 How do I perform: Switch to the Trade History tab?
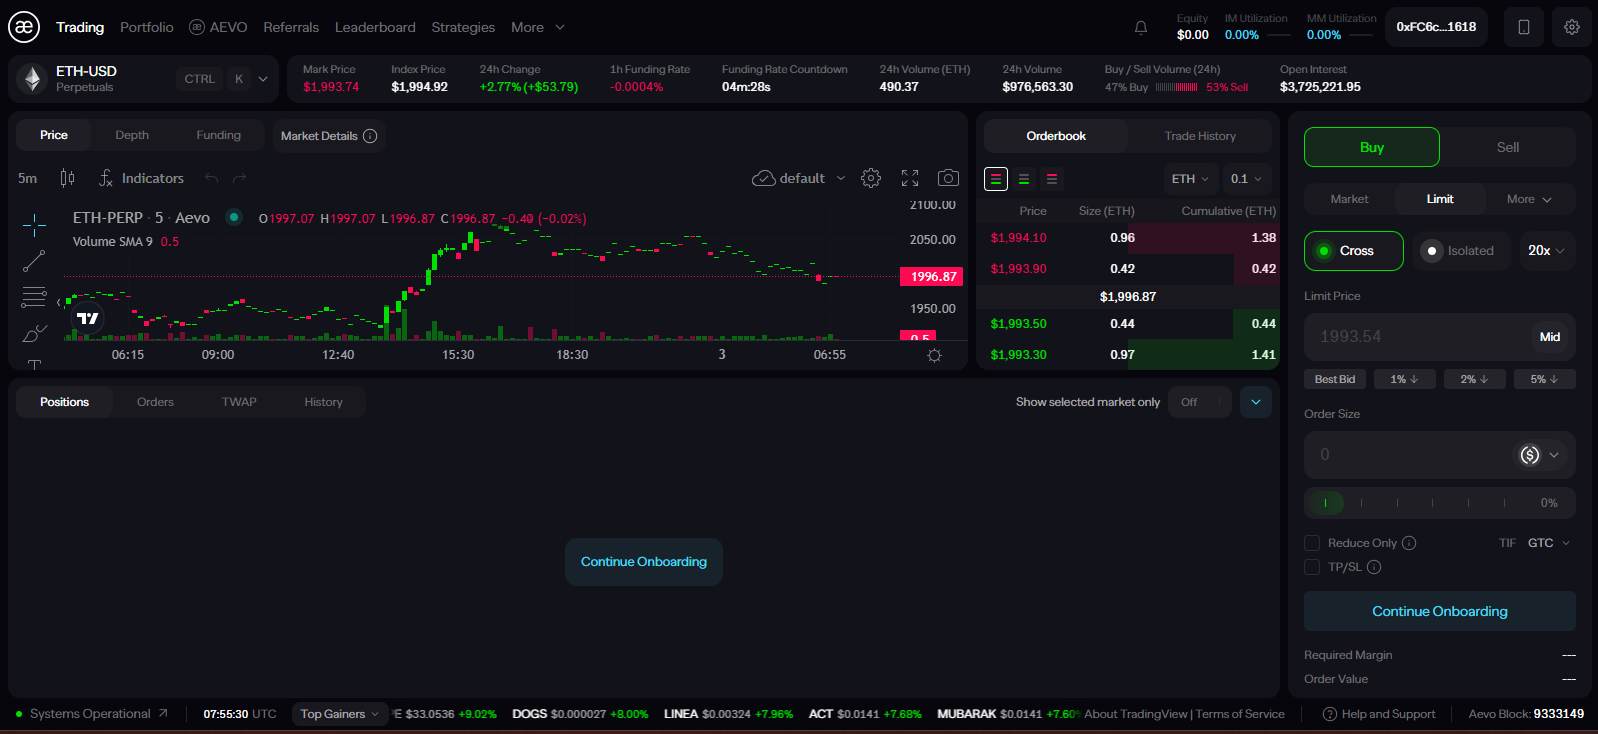1200,136
